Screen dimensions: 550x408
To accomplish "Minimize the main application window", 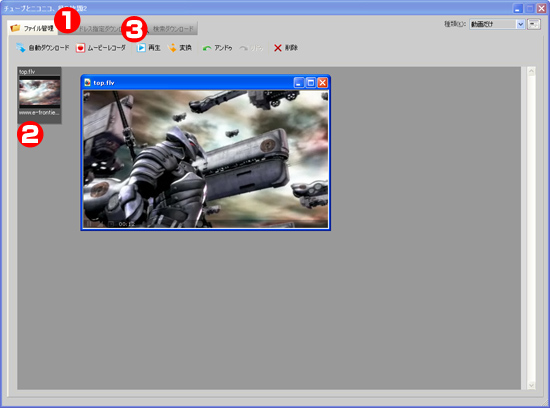I will click(518, 9).
